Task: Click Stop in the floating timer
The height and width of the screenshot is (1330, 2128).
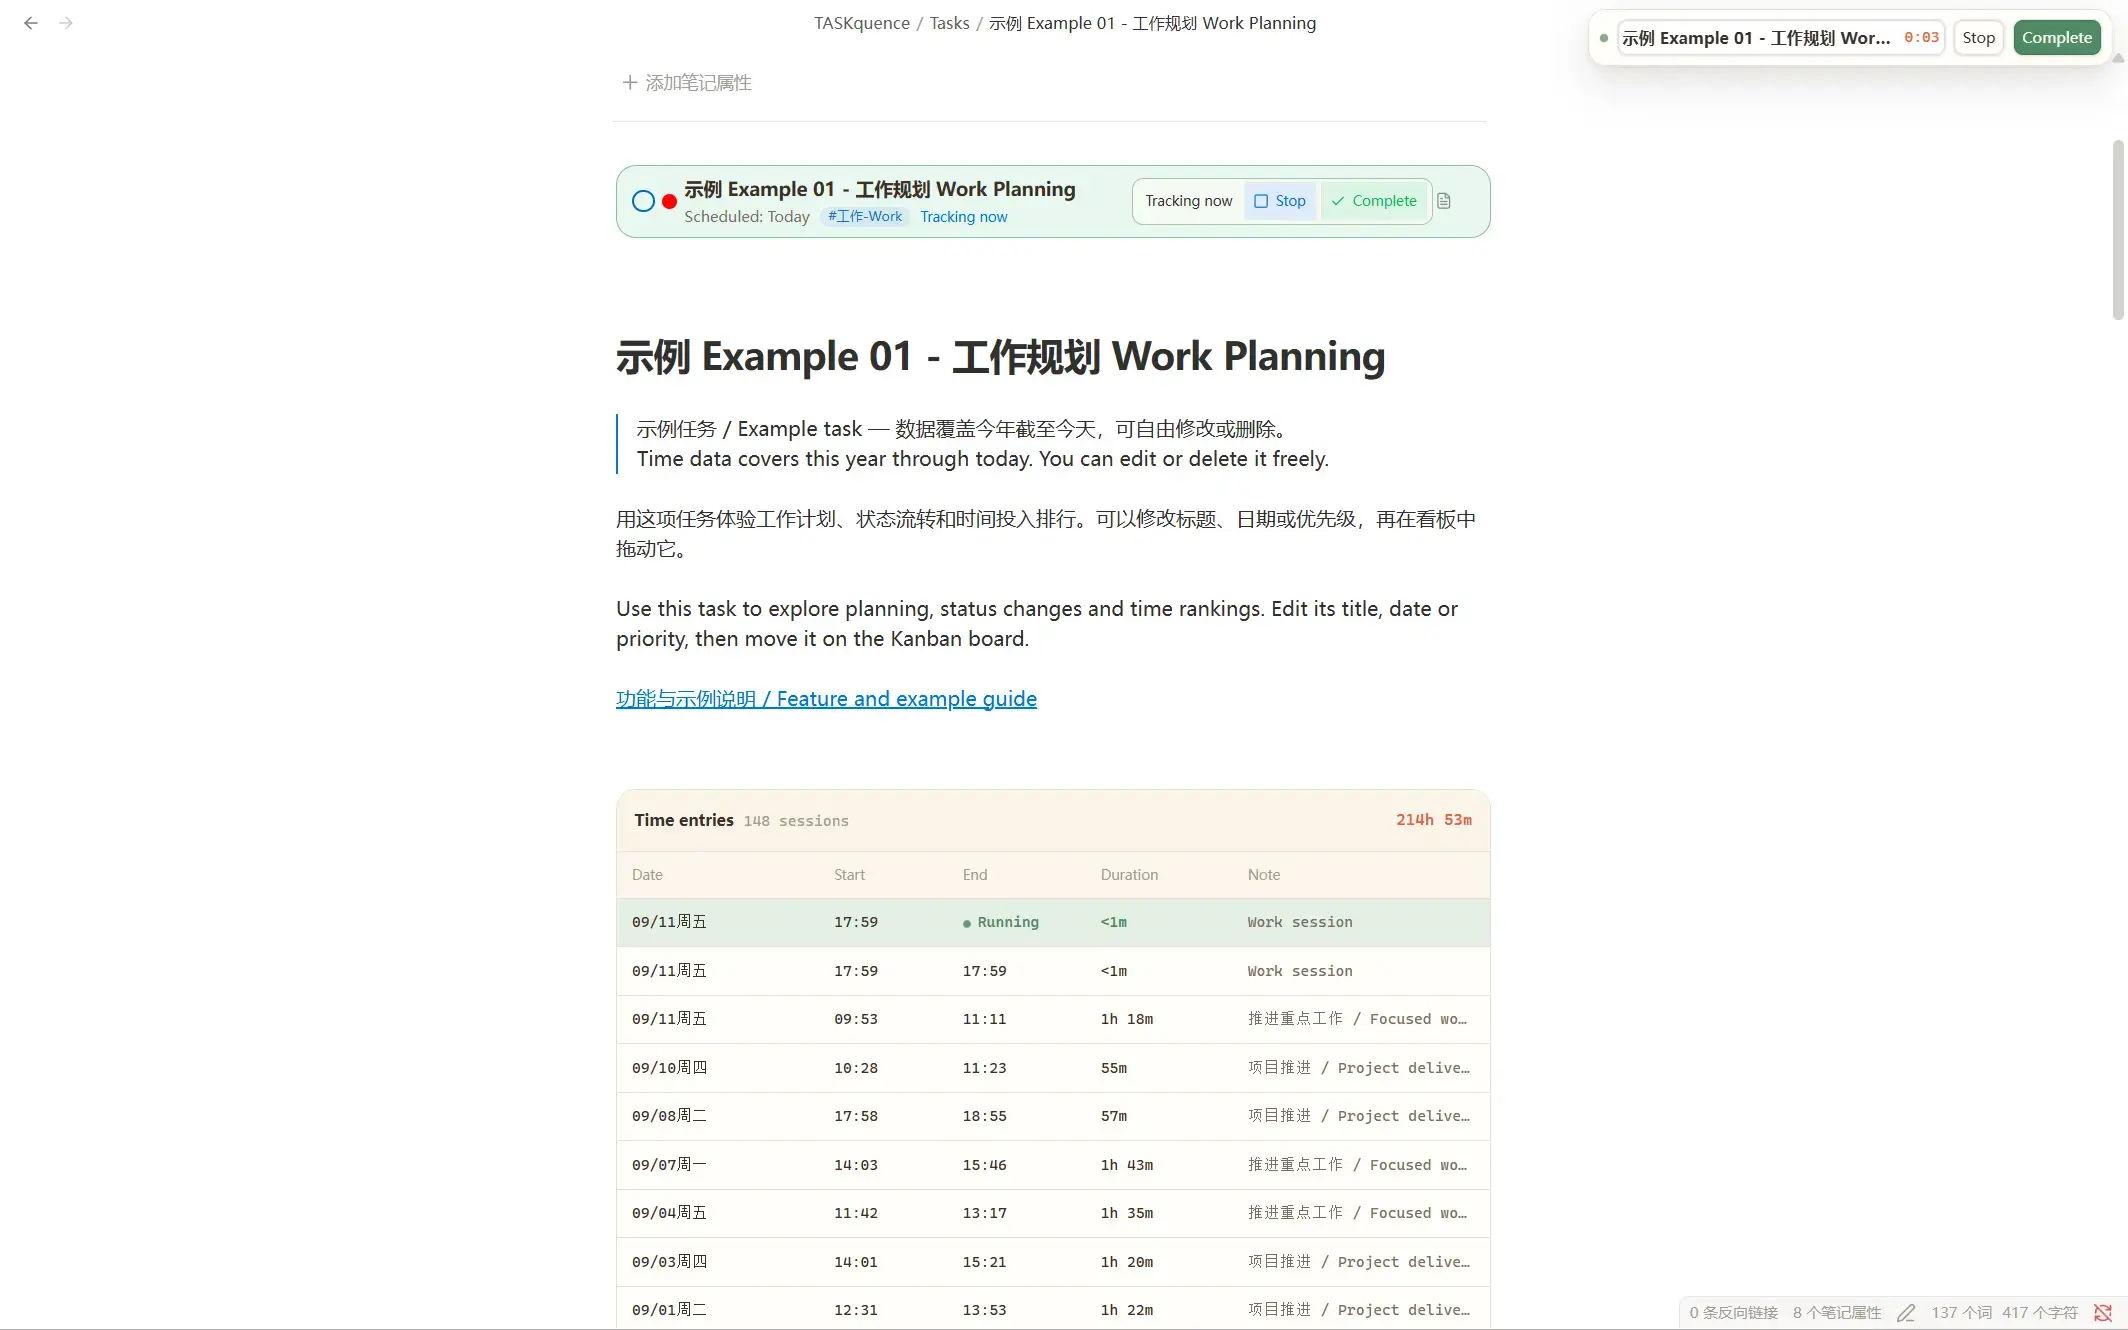Action: coord(1978,38)
